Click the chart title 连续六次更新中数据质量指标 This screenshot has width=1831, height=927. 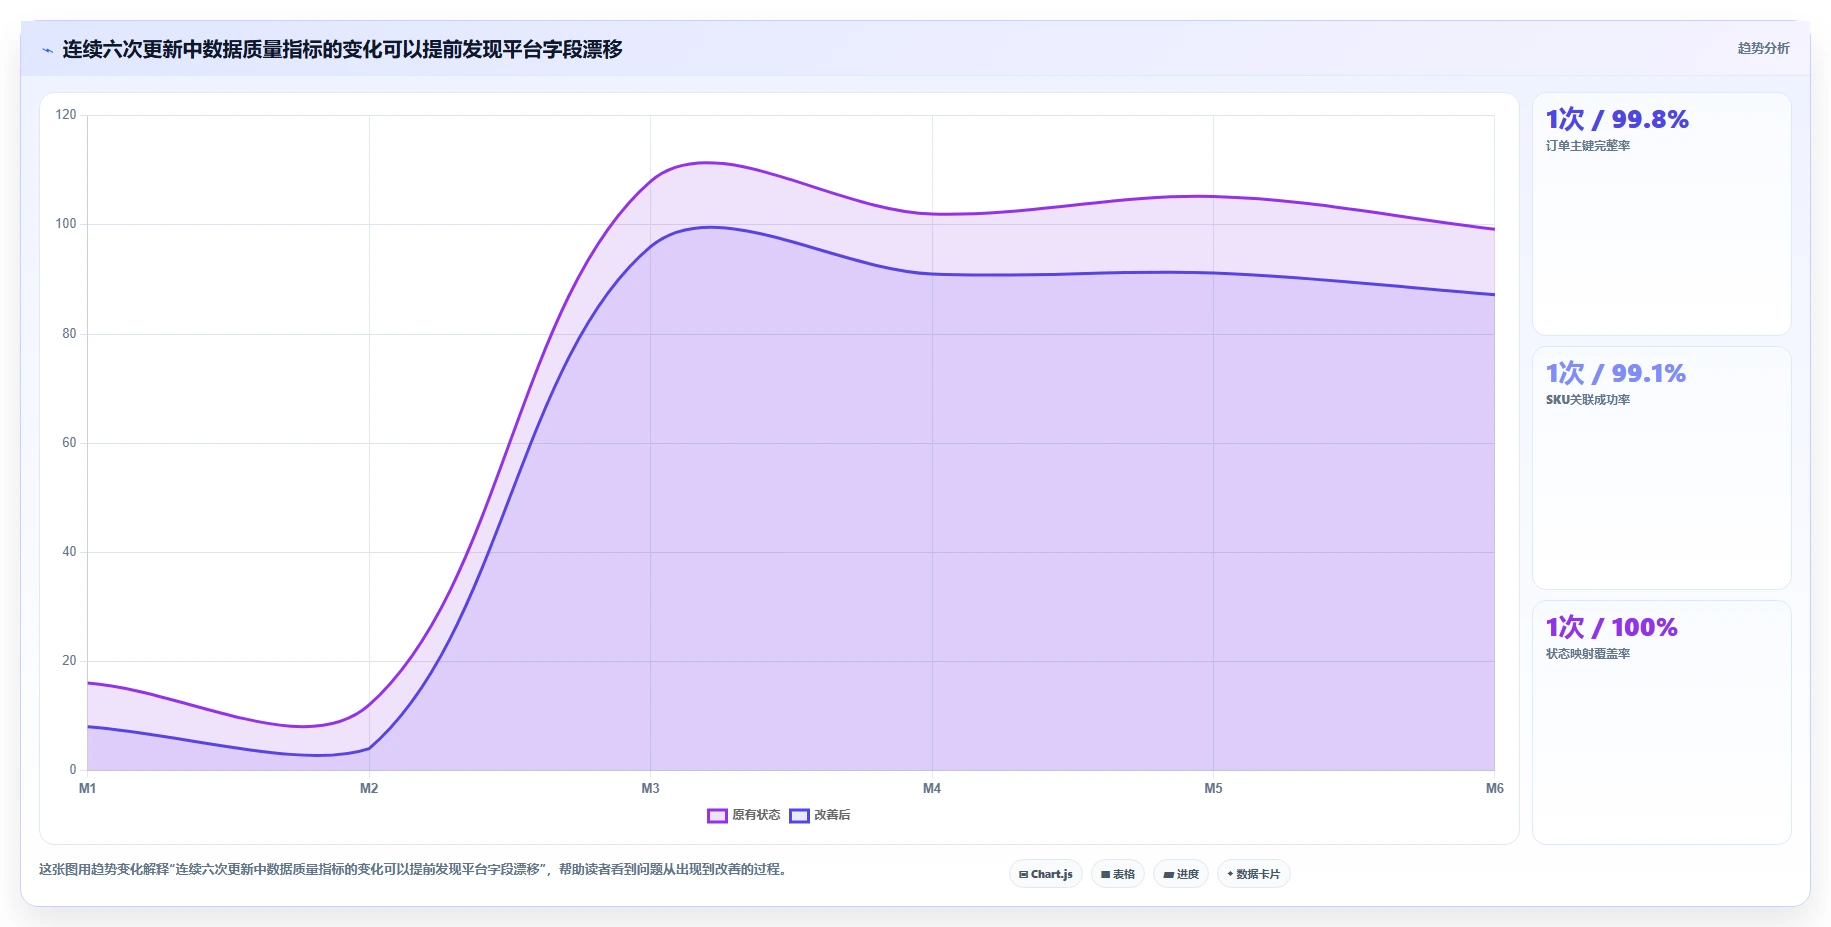342,49
